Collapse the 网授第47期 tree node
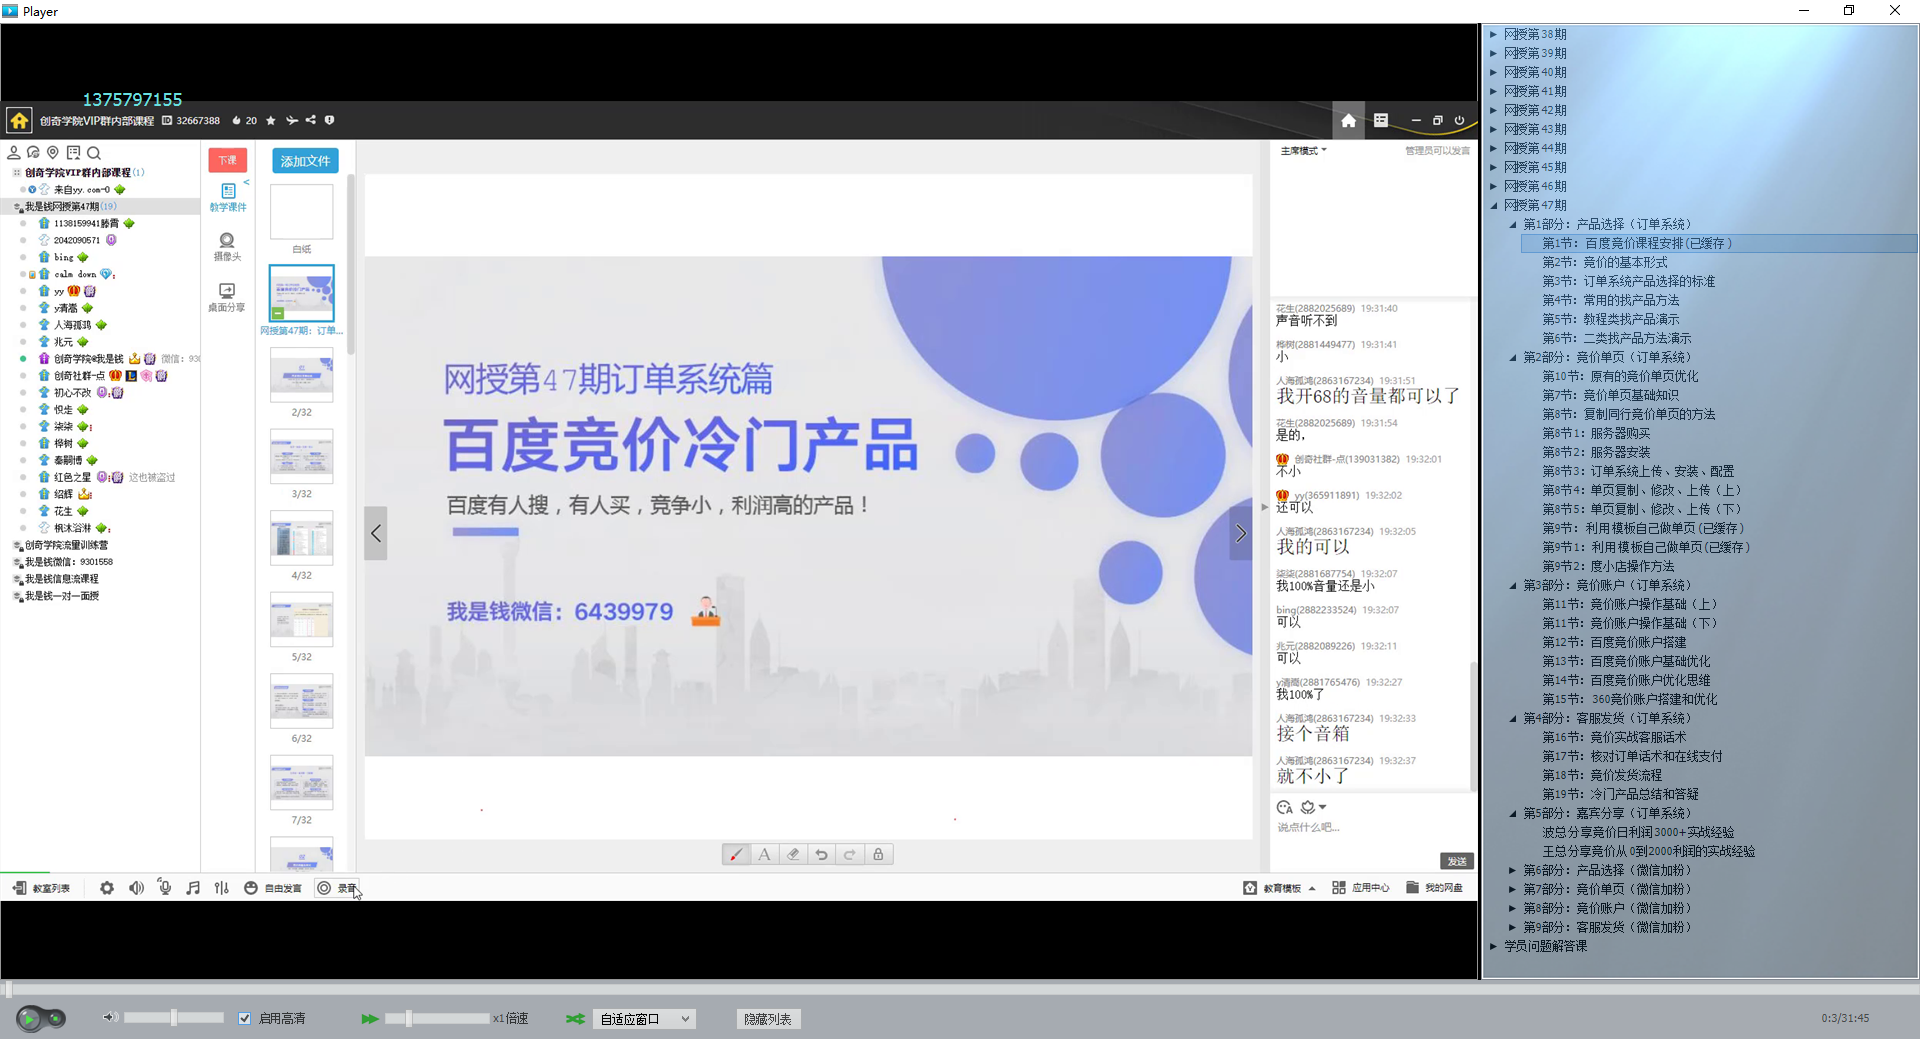Viewport: 1920px width, 1039px height. (1494, 205)
